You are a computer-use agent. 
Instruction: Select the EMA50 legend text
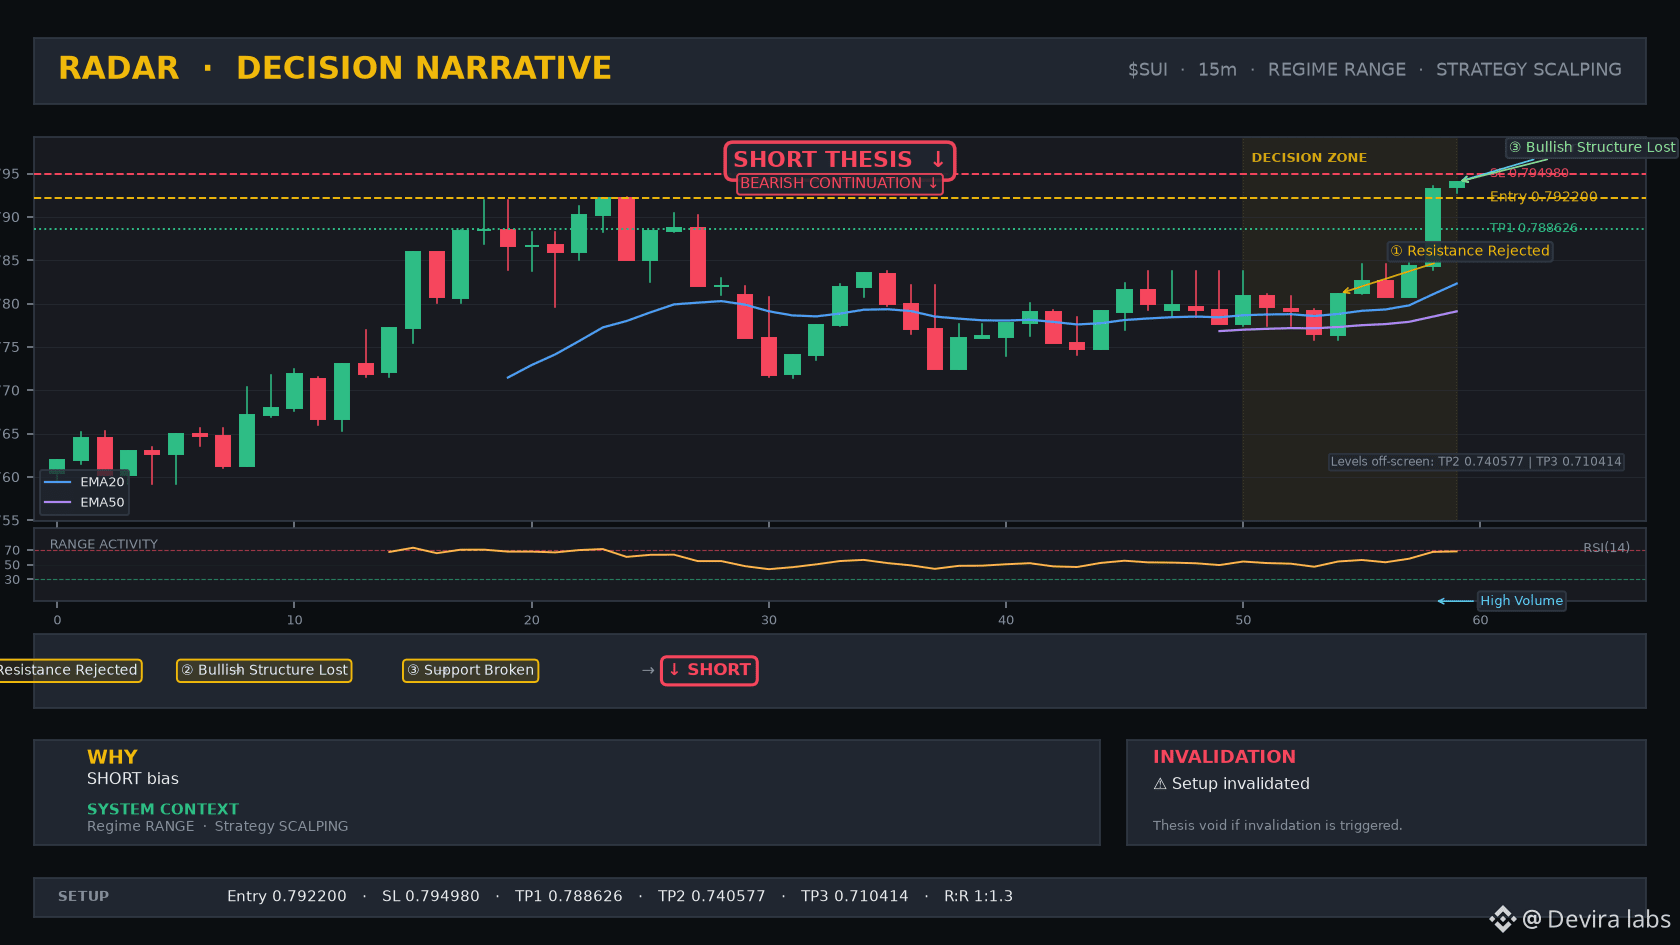tap(102, 502)
